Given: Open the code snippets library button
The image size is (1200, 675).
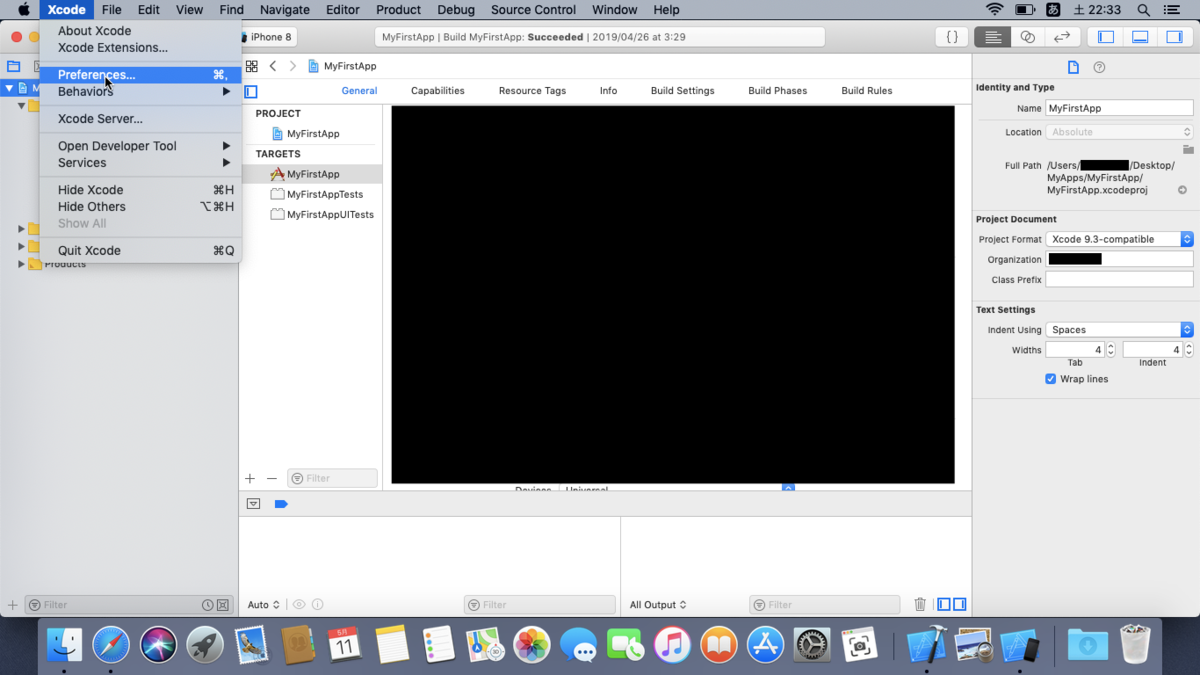Looking at the screenshot, I should 952,37.
